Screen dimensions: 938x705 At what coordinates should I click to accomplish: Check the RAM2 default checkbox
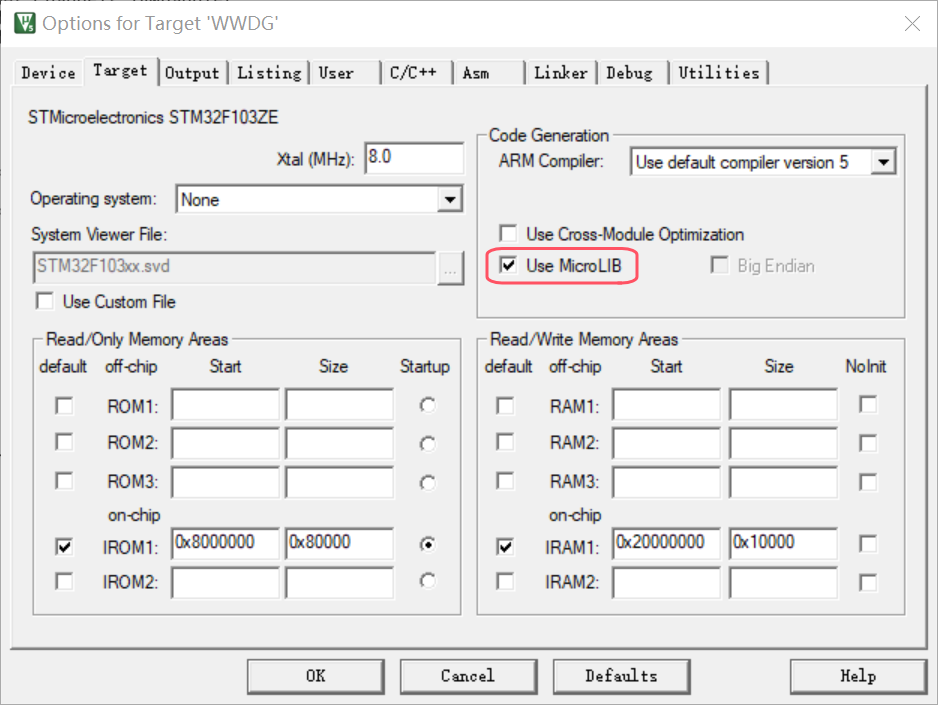pos(505,442)
